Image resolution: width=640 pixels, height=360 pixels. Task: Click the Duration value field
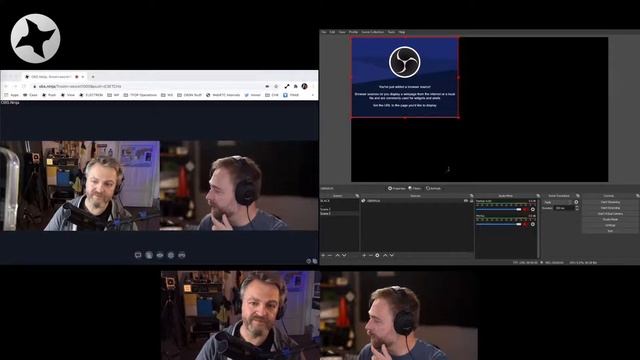click(564, 208)
